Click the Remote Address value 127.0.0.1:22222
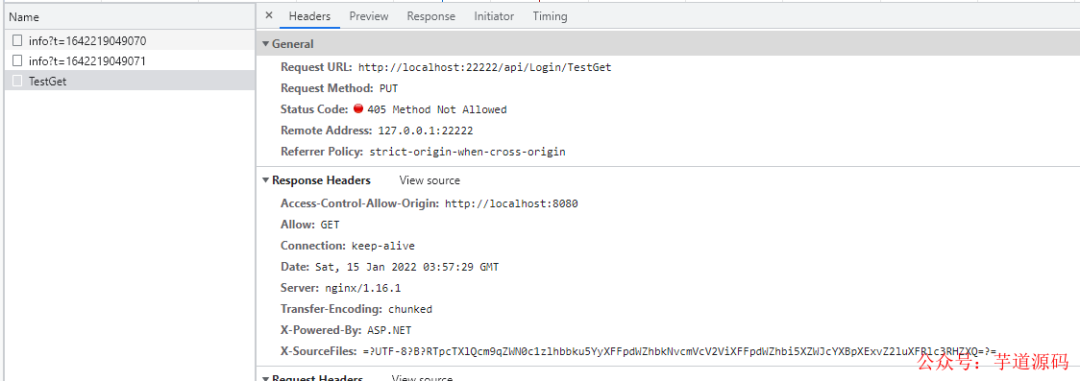This screenshot has width=1080, height=381. coord(426,130)
